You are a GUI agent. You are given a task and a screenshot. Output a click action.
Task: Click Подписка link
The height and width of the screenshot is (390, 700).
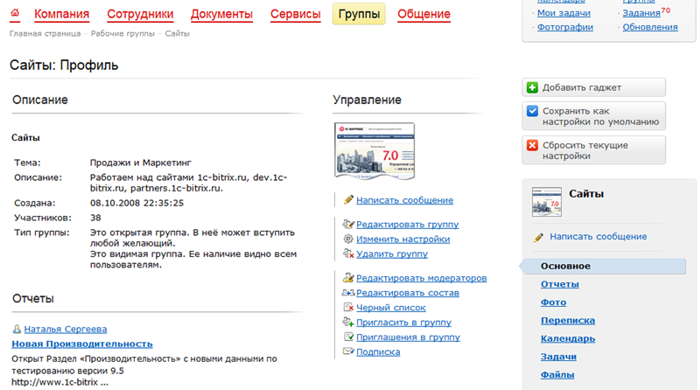point(378,352)
